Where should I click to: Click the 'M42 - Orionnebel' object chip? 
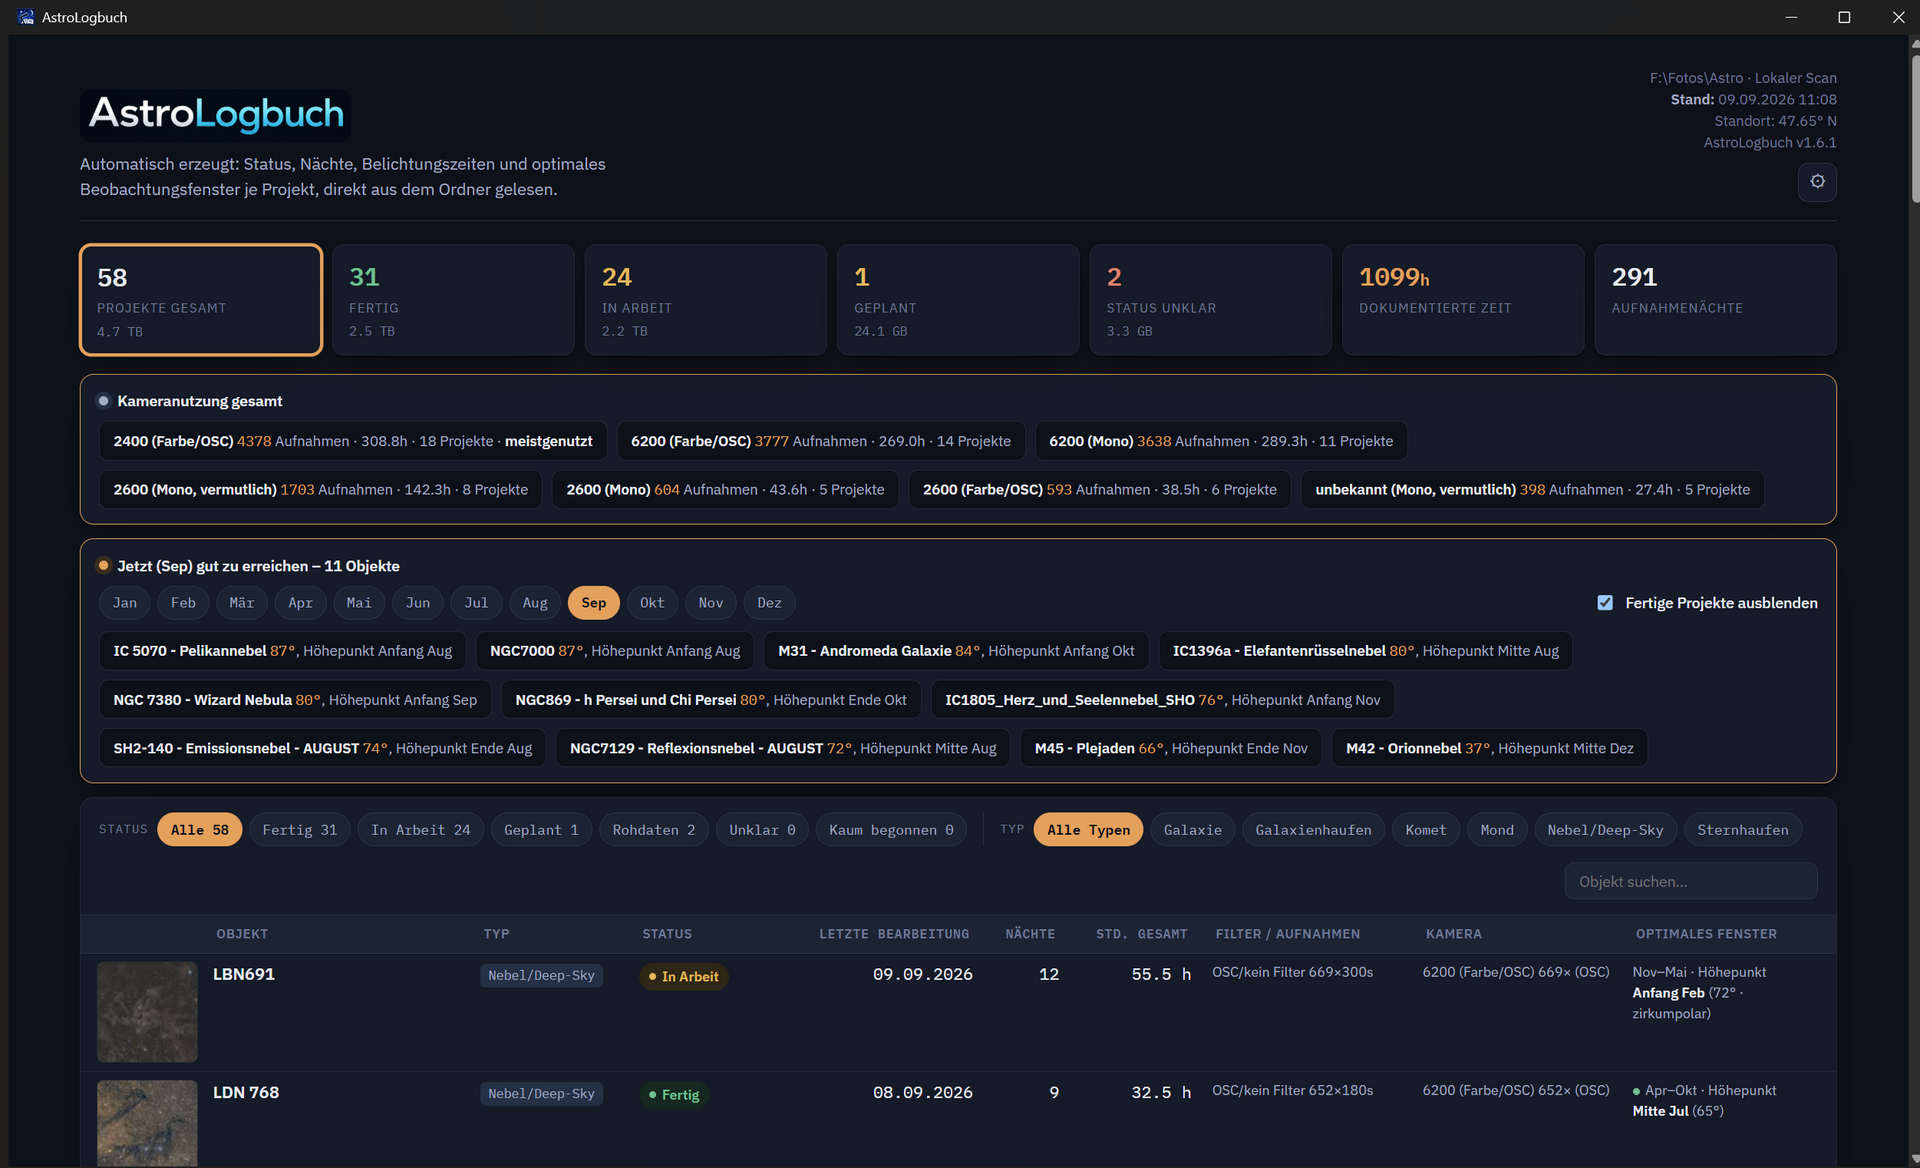tap(1490, 749)
